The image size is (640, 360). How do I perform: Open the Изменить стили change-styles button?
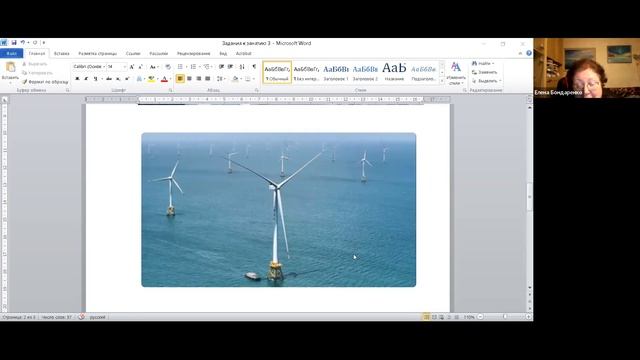tap(456, 73)
